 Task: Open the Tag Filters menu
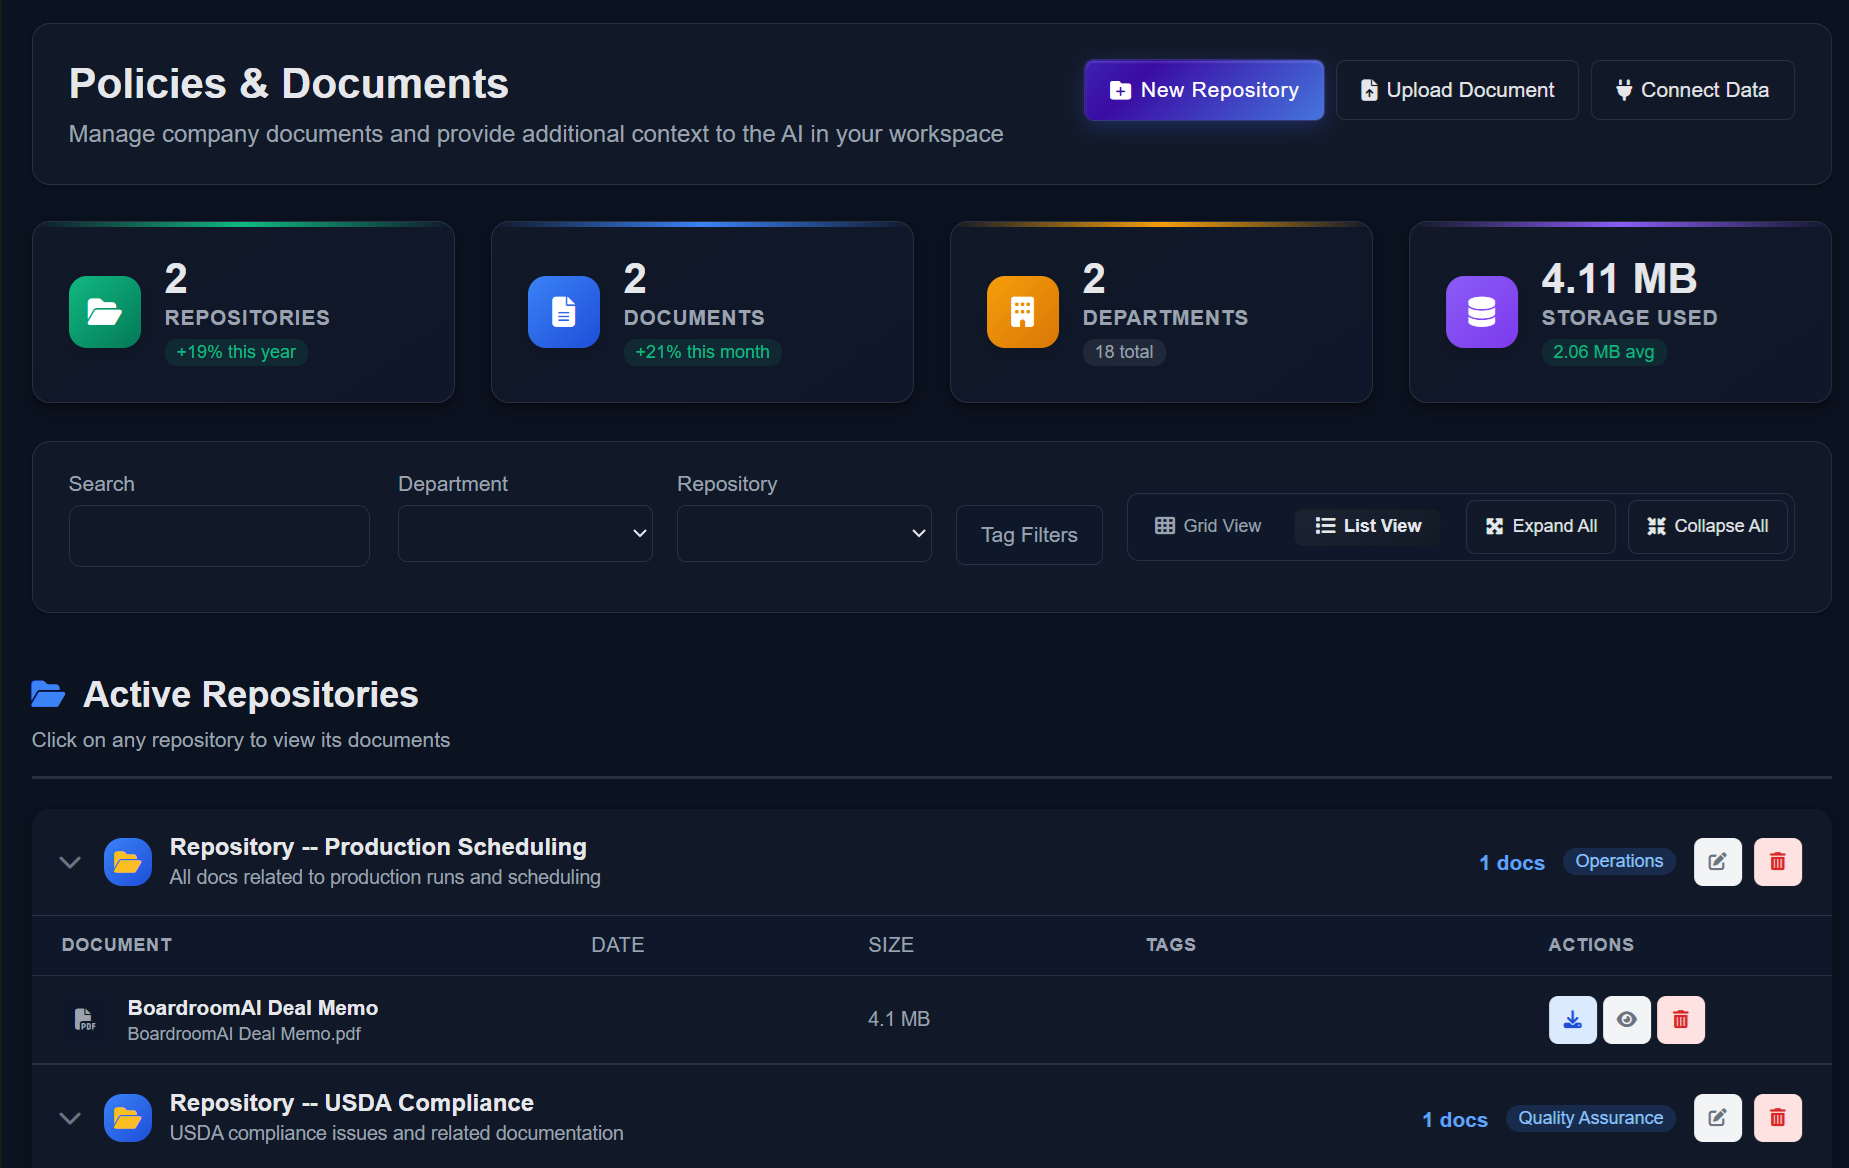(1029, 535)
